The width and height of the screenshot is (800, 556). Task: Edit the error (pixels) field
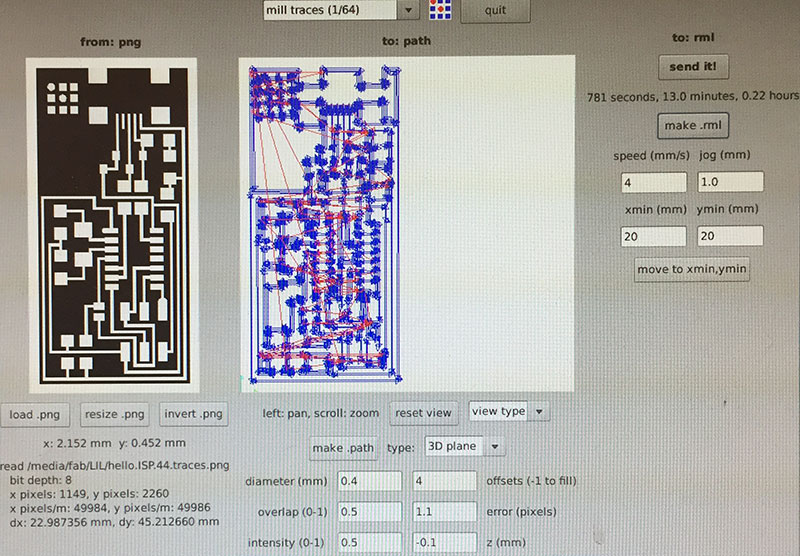click(444, 512)
